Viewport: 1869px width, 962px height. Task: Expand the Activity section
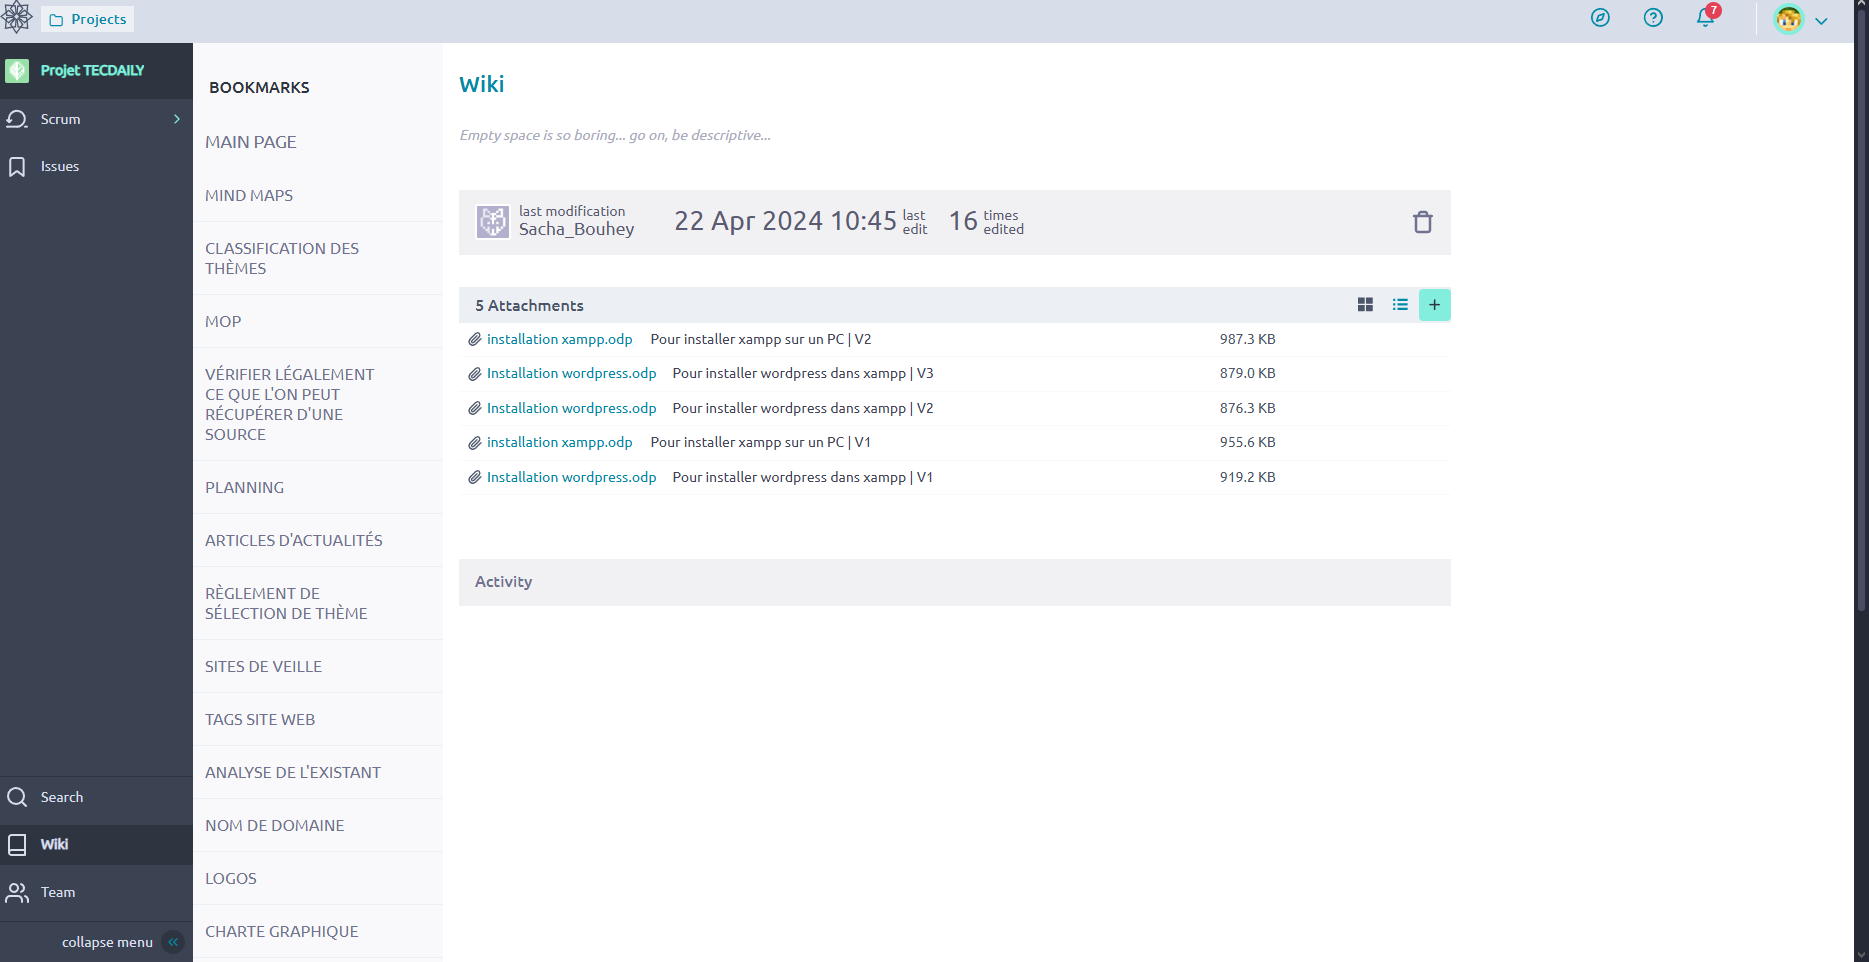pos(954,582)
